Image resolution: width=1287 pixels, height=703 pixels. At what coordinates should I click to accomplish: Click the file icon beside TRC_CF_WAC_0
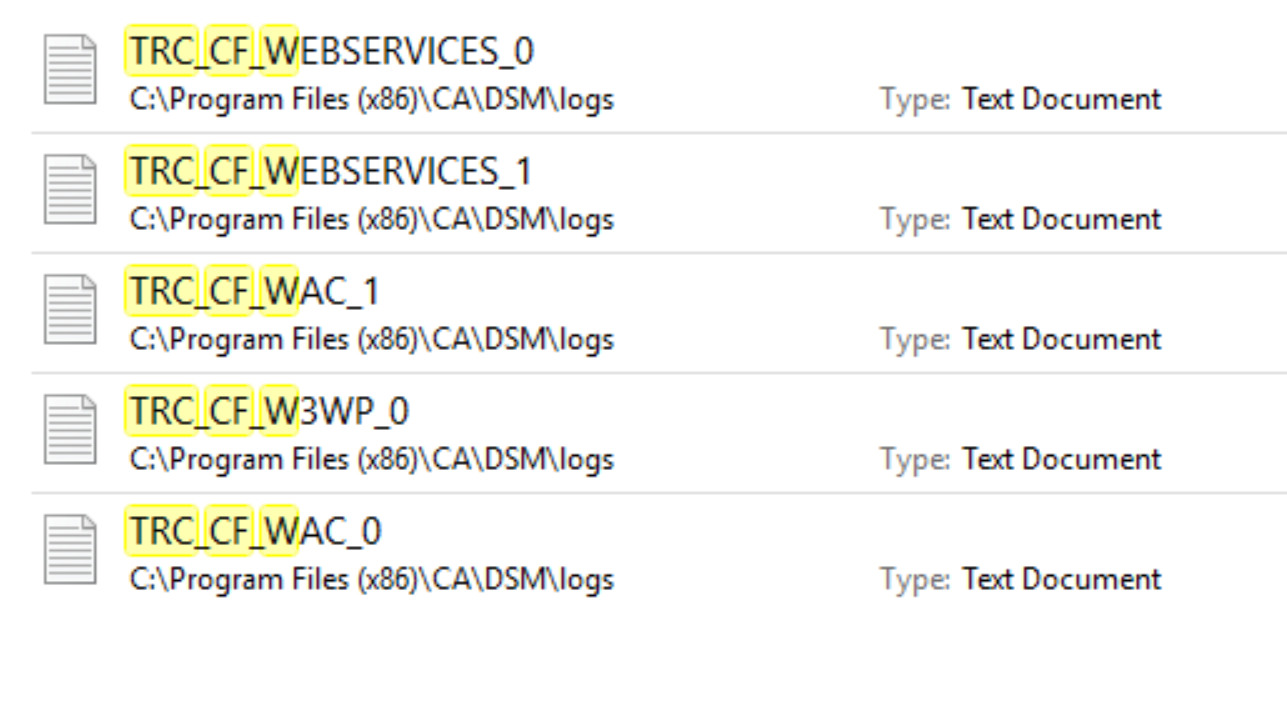[70, 550]
